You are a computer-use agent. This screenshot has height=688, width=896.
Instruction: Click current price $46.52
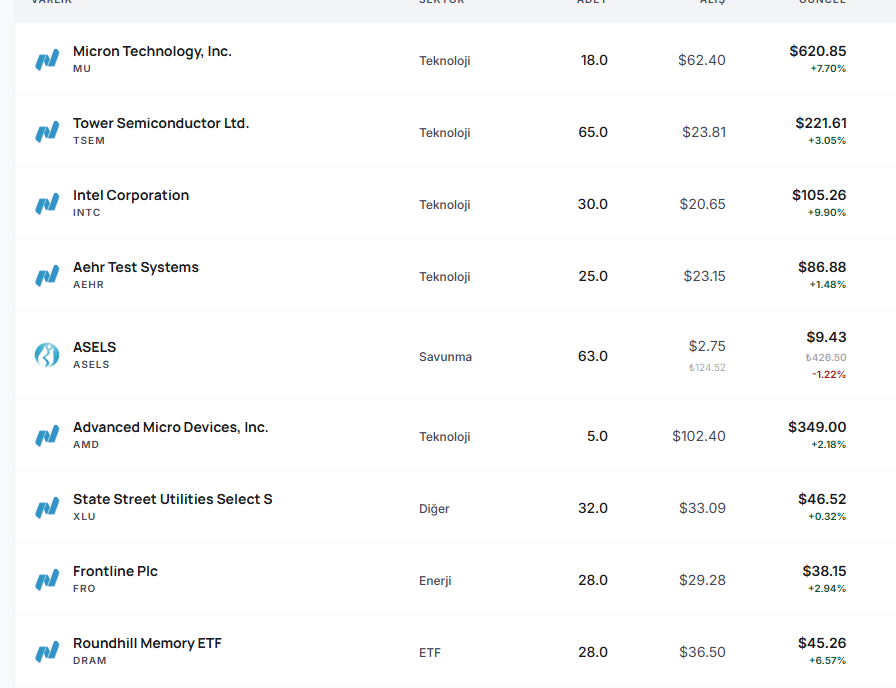(x=822, y=499)
